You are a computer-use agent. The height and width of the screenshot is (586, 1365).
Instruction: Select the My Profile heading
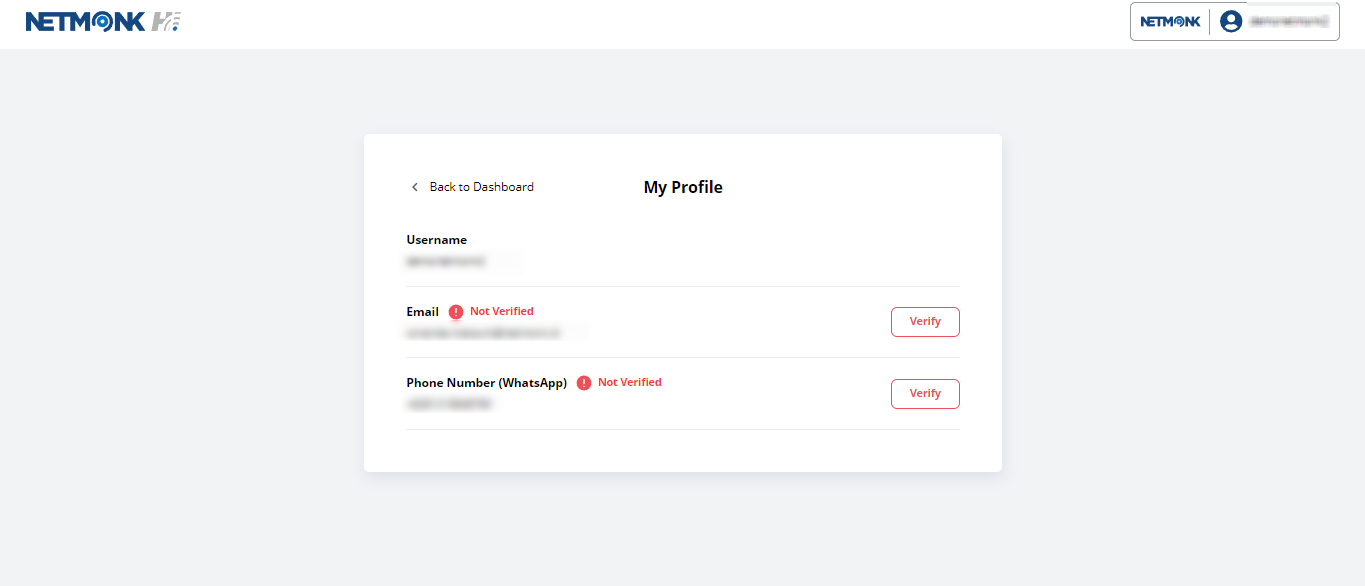683,187
